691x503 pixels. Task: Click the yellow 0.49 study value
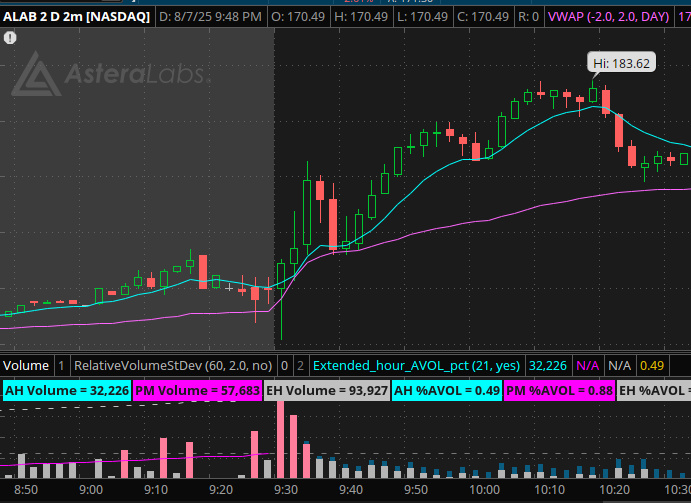652,365
